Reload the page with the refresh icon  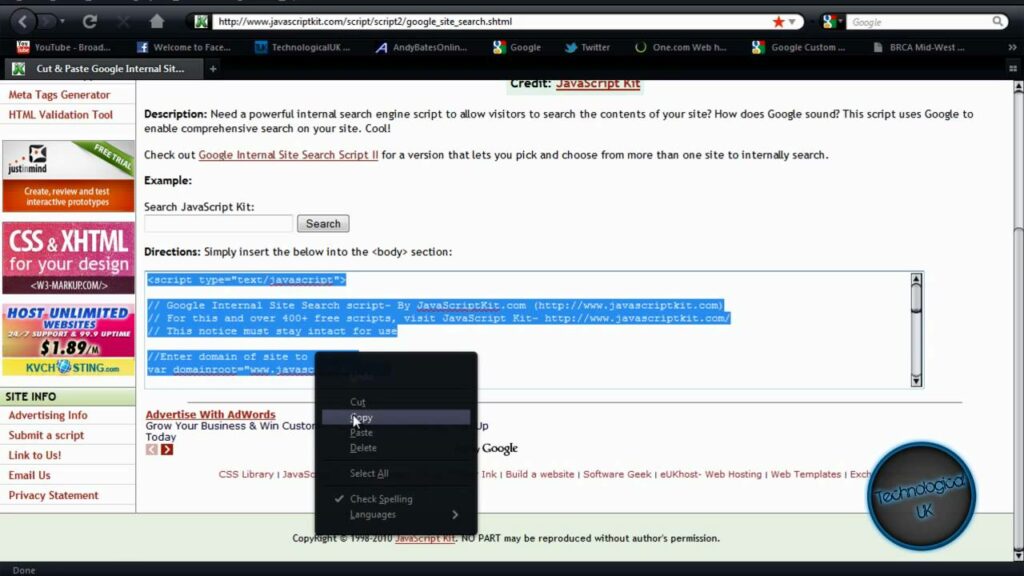click(89, 22)
